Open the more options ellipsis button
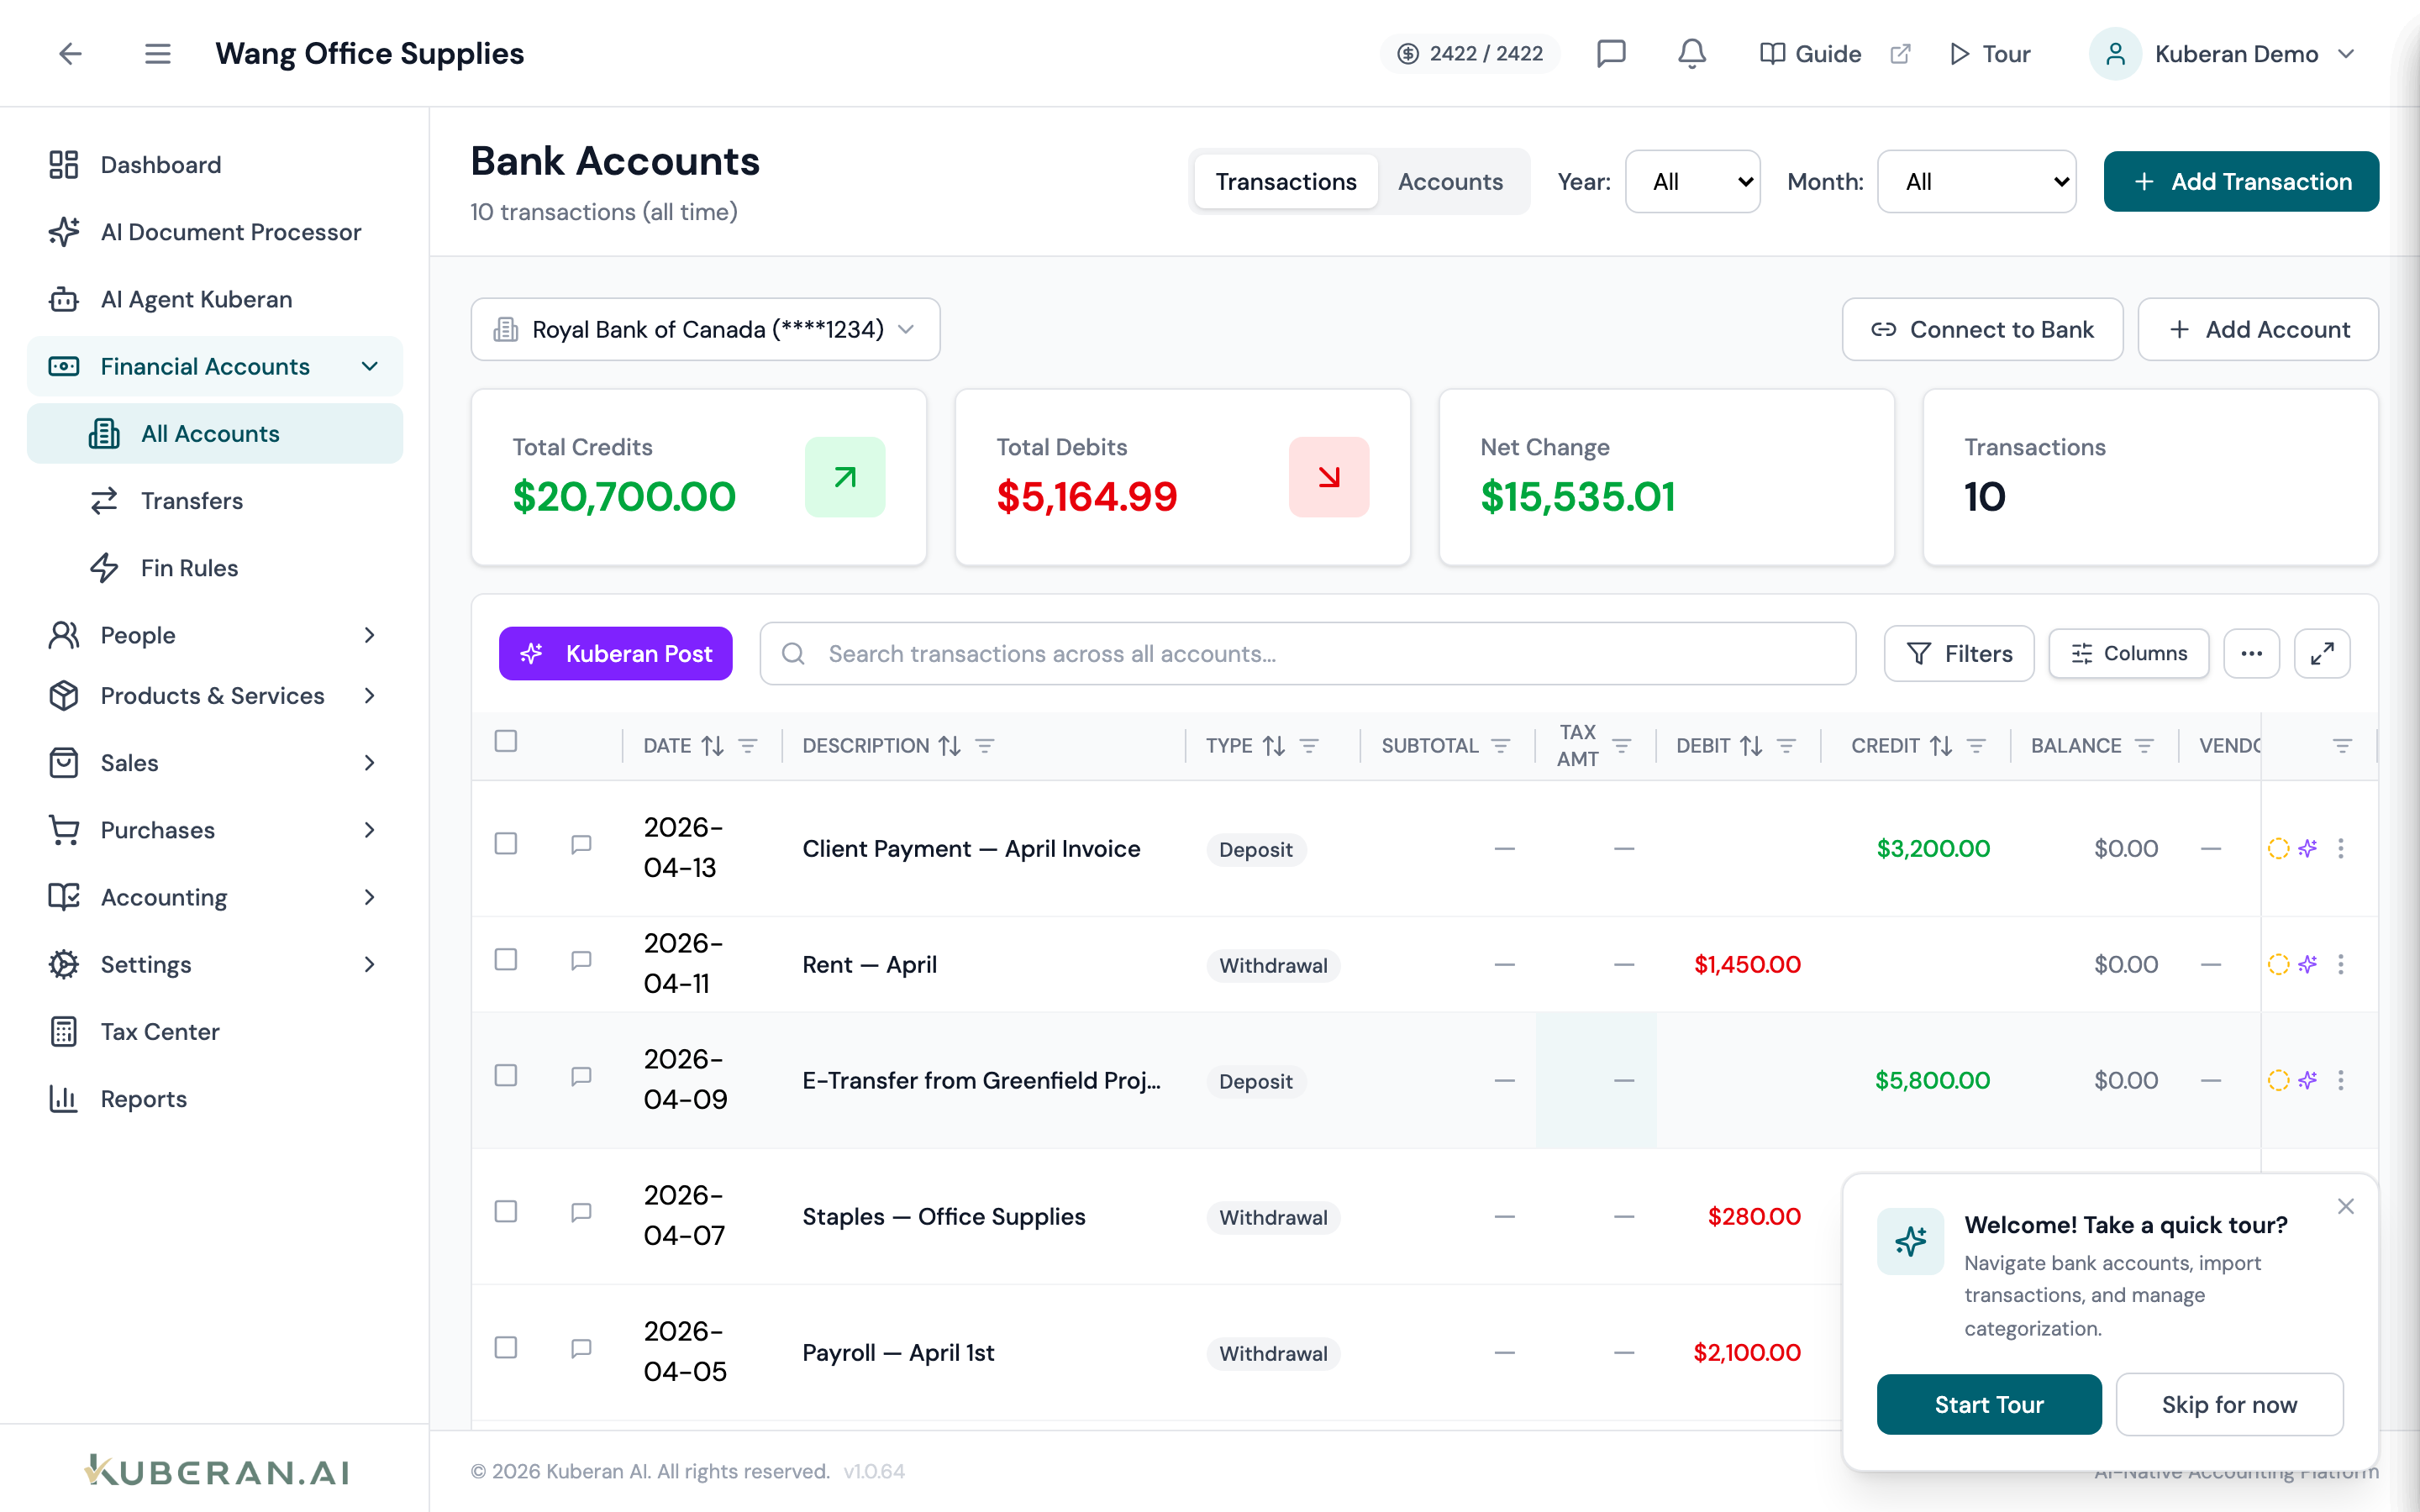The height and width of the screenshot is (1512, 2420). [x=2251, y=653]
